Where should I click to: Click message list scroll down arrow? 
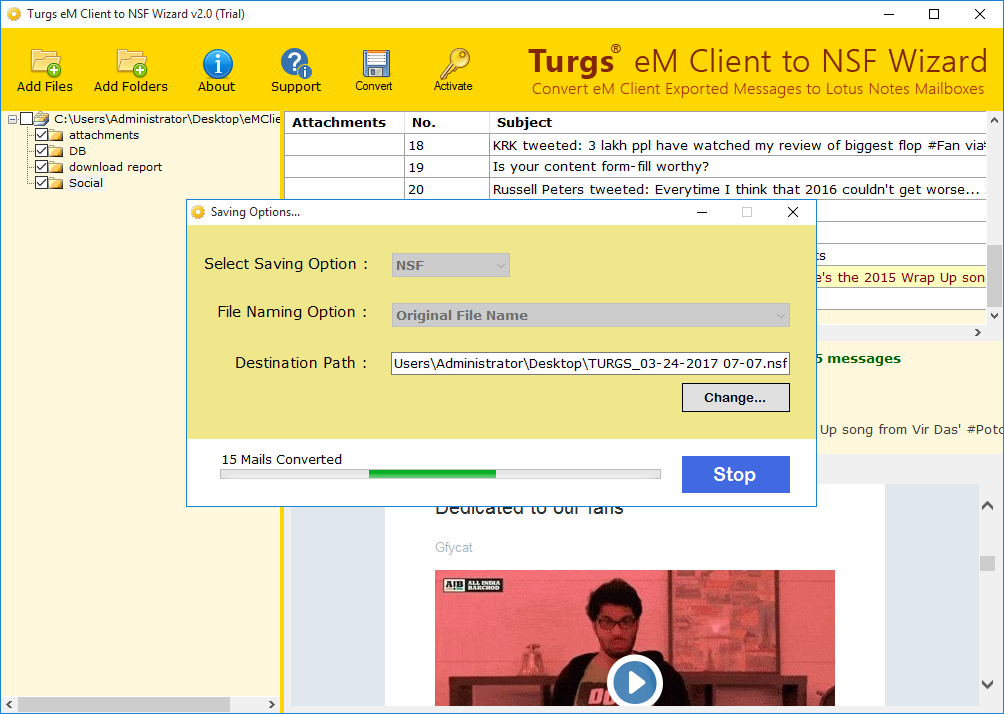(x=994, y=315)
